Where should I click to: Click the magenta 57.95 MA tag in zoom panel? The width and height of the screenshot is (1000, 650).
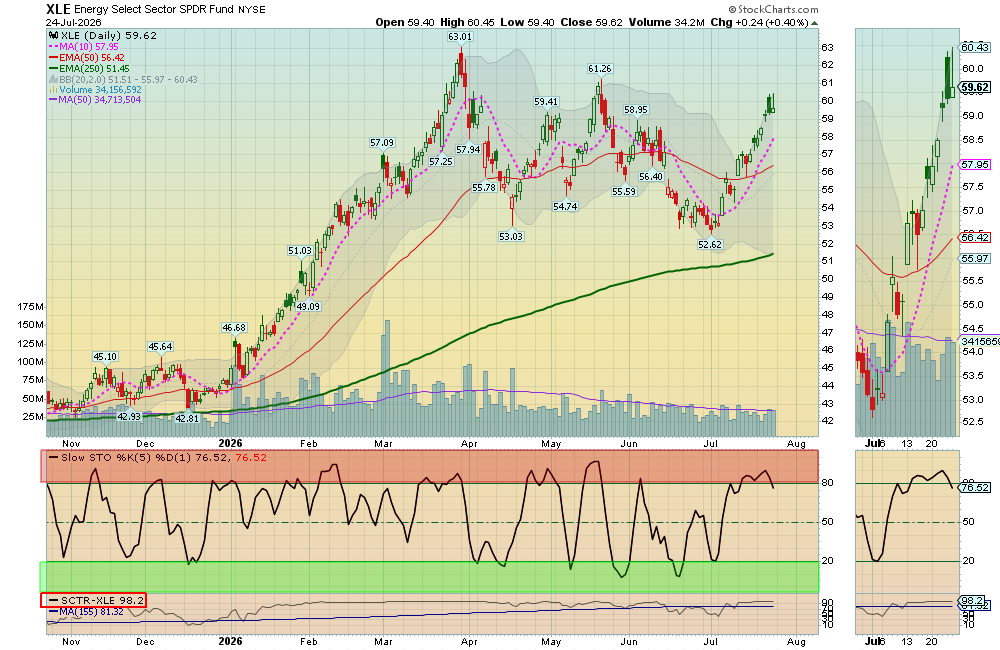(x=975, y=165)
